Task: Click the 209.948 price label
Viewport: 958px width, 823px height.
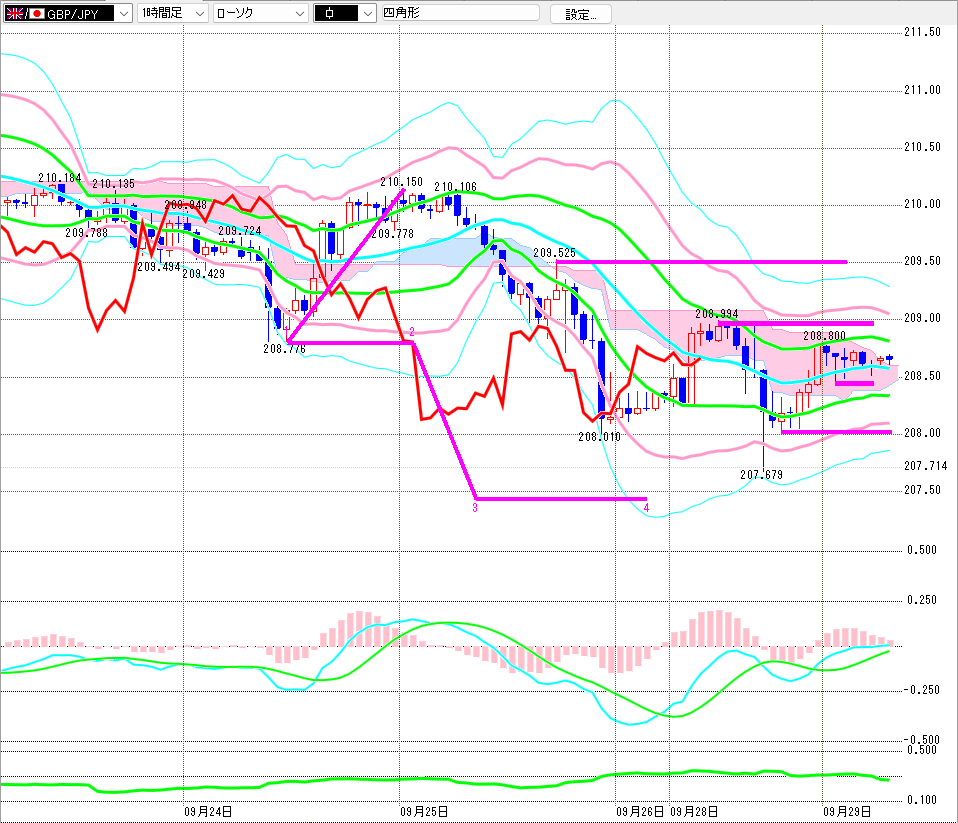Action: click(x=186, y=205)
